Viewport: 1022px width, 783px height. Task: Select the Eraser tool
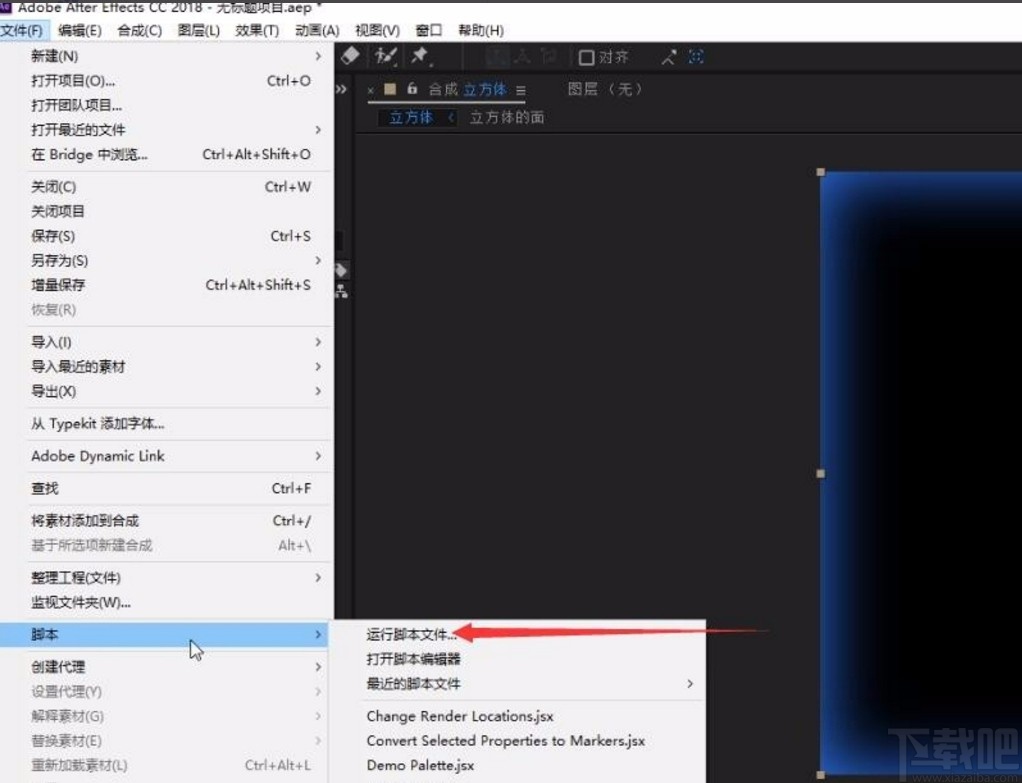[350, 56]
